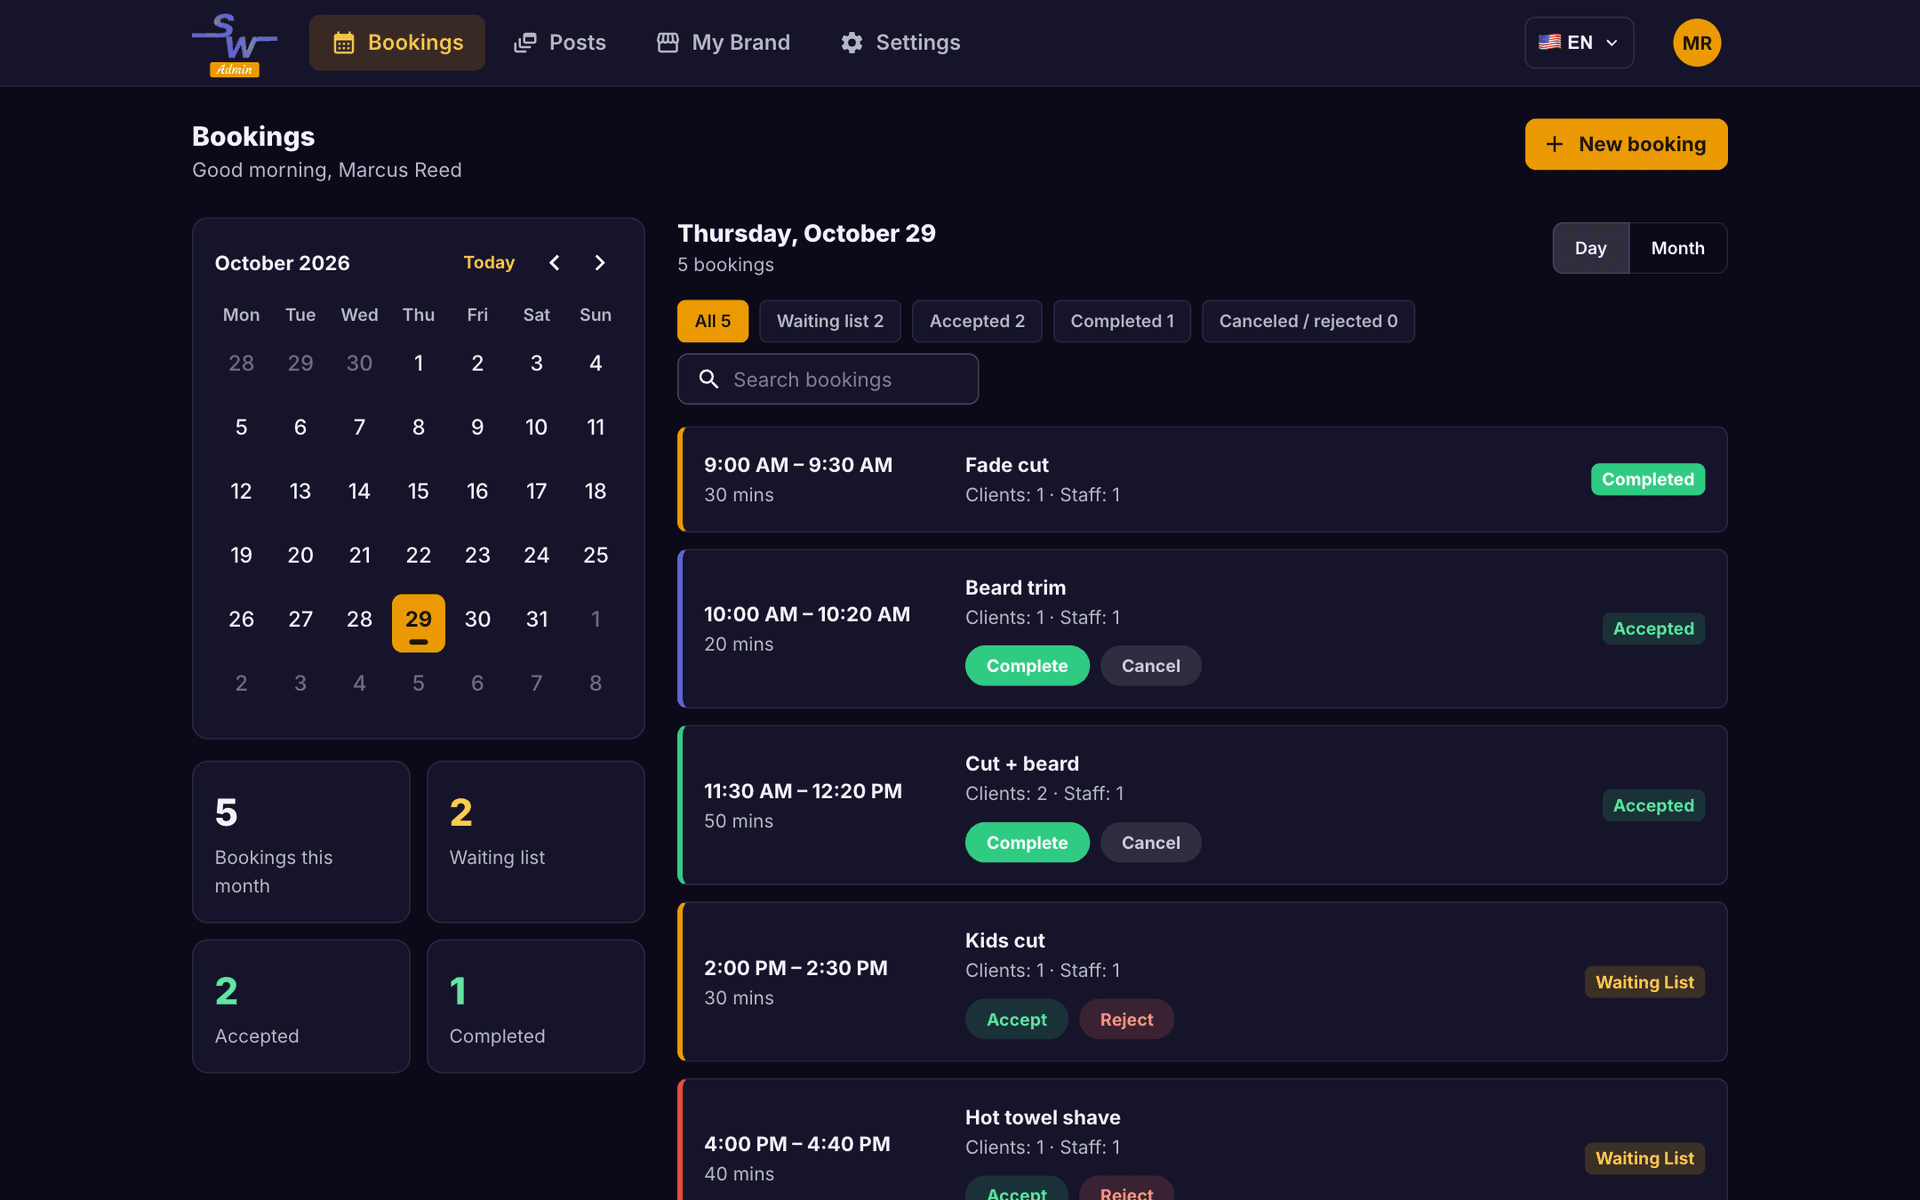Click Completed badge on Fade cut
The image size is (1920, 1200).
pyautogui.click(x=1647, y=479)
